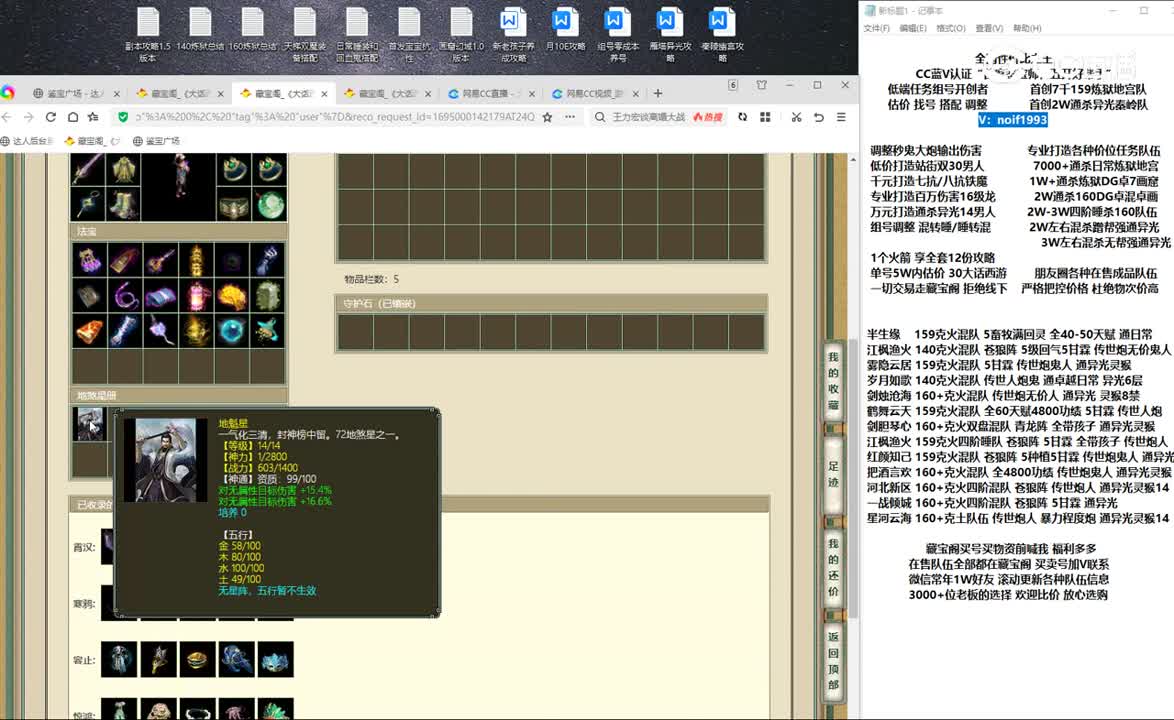Viewport: 1174px width, 720px height.
Task: Open the 文件(F) menu in Notepad
Action: (876, 28)
